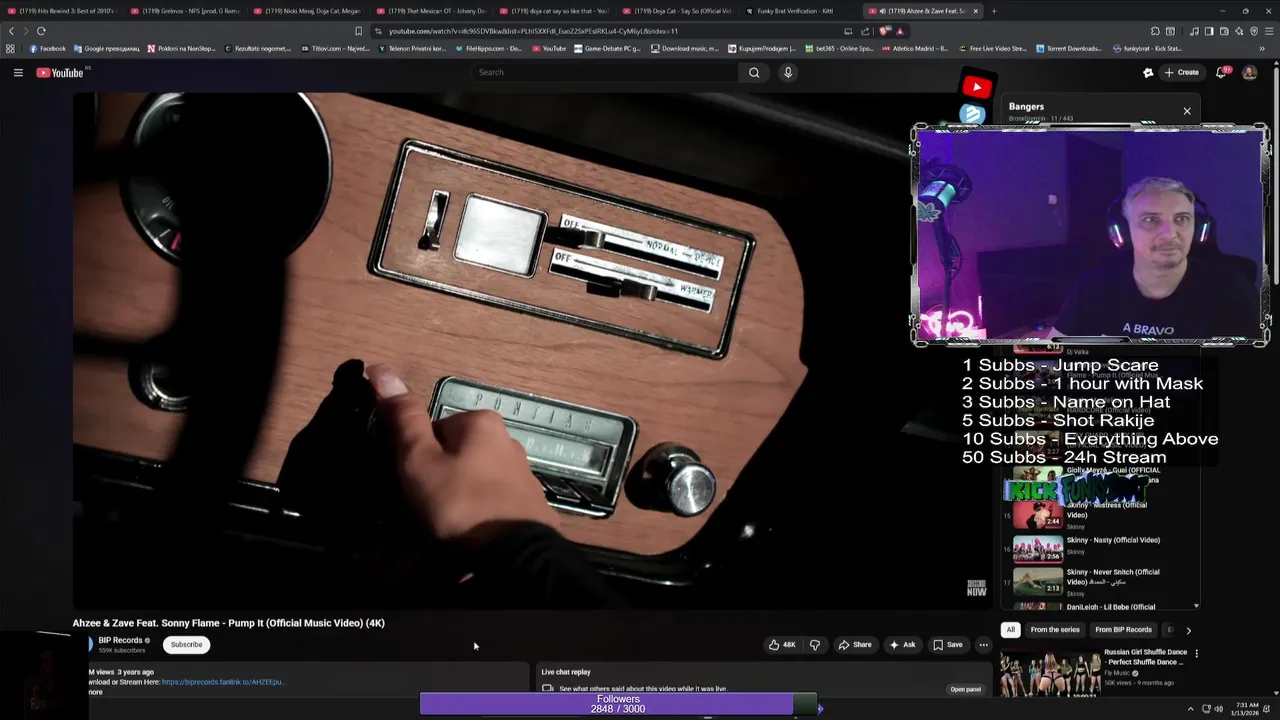Like the video with 48K thumbs up
The image size is (1280, 720).
(782, 645)
